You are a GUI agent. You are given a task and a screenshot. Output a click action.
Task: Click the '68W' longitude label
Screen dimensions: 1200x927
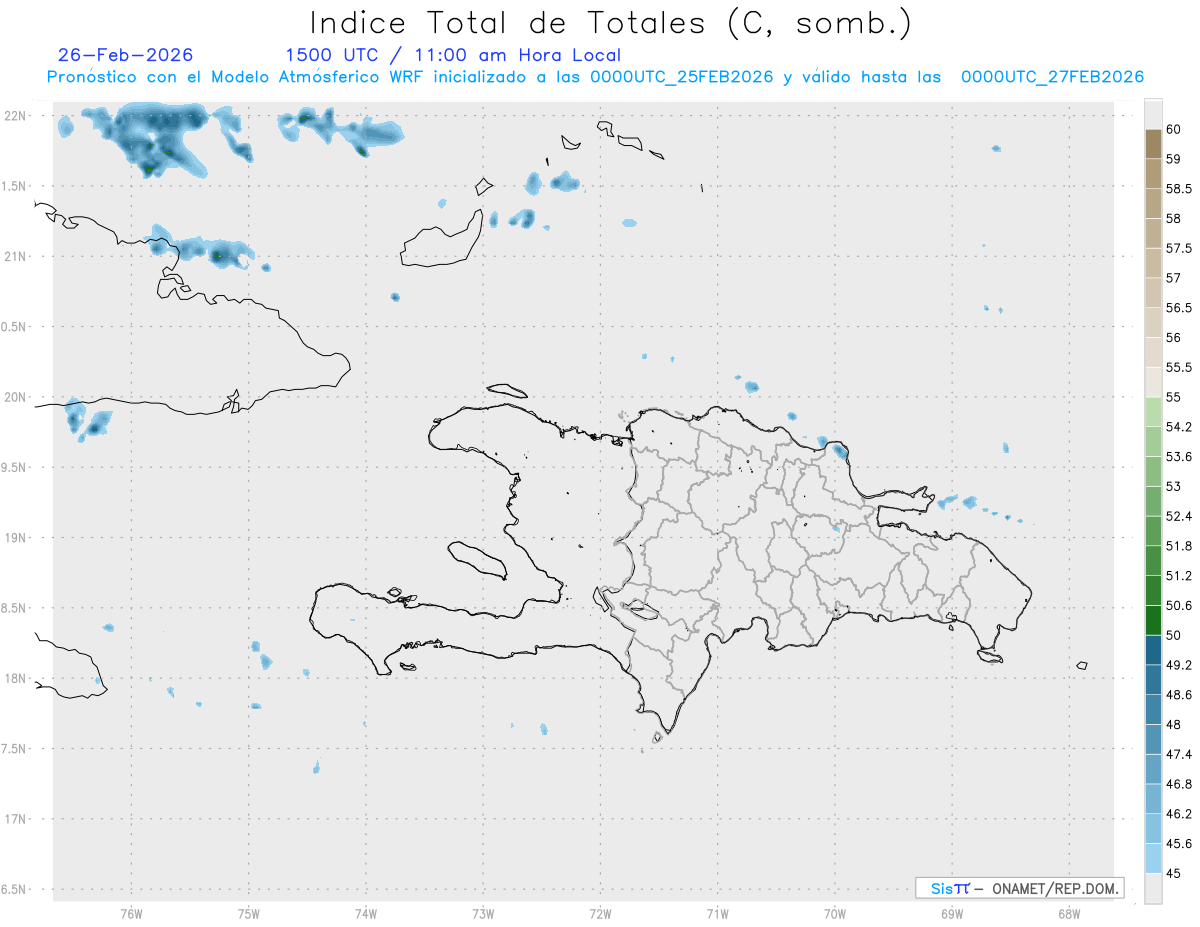[x=1069, y=914]
